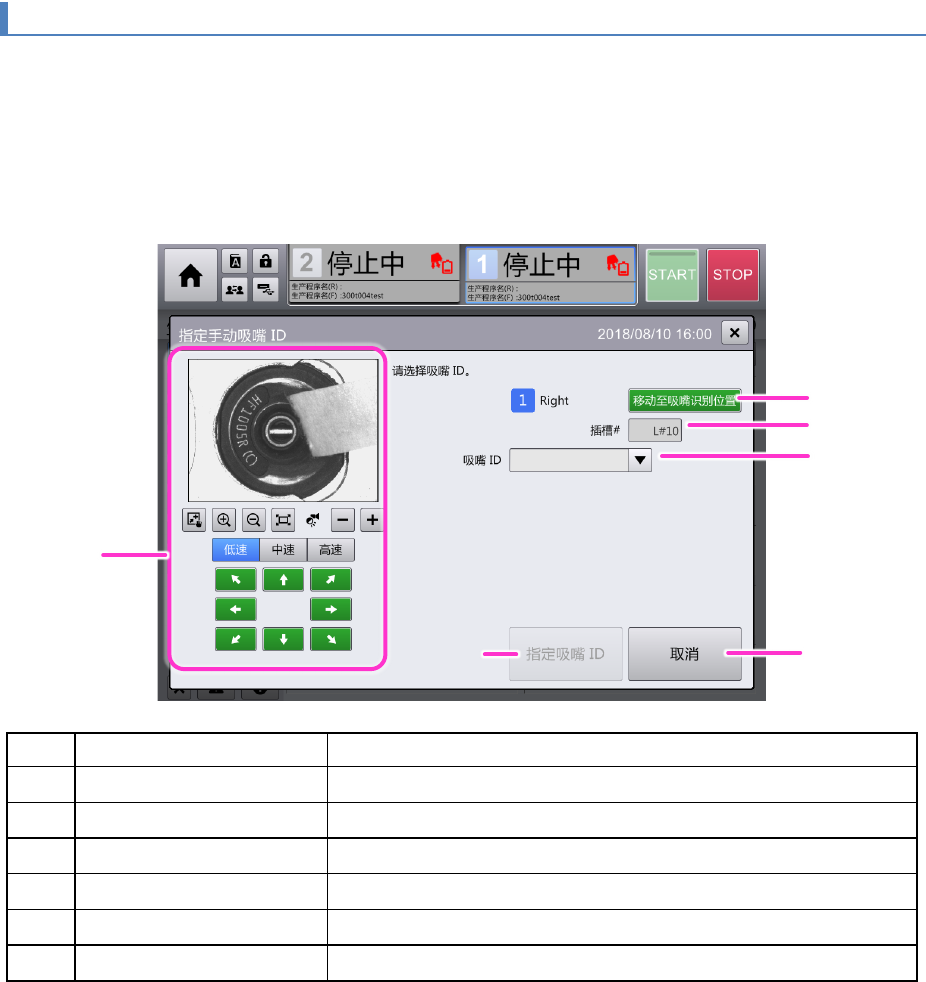926x982 pixels.
Task: Click 移动至吸嘴识别位置 button
Action: 684,401
